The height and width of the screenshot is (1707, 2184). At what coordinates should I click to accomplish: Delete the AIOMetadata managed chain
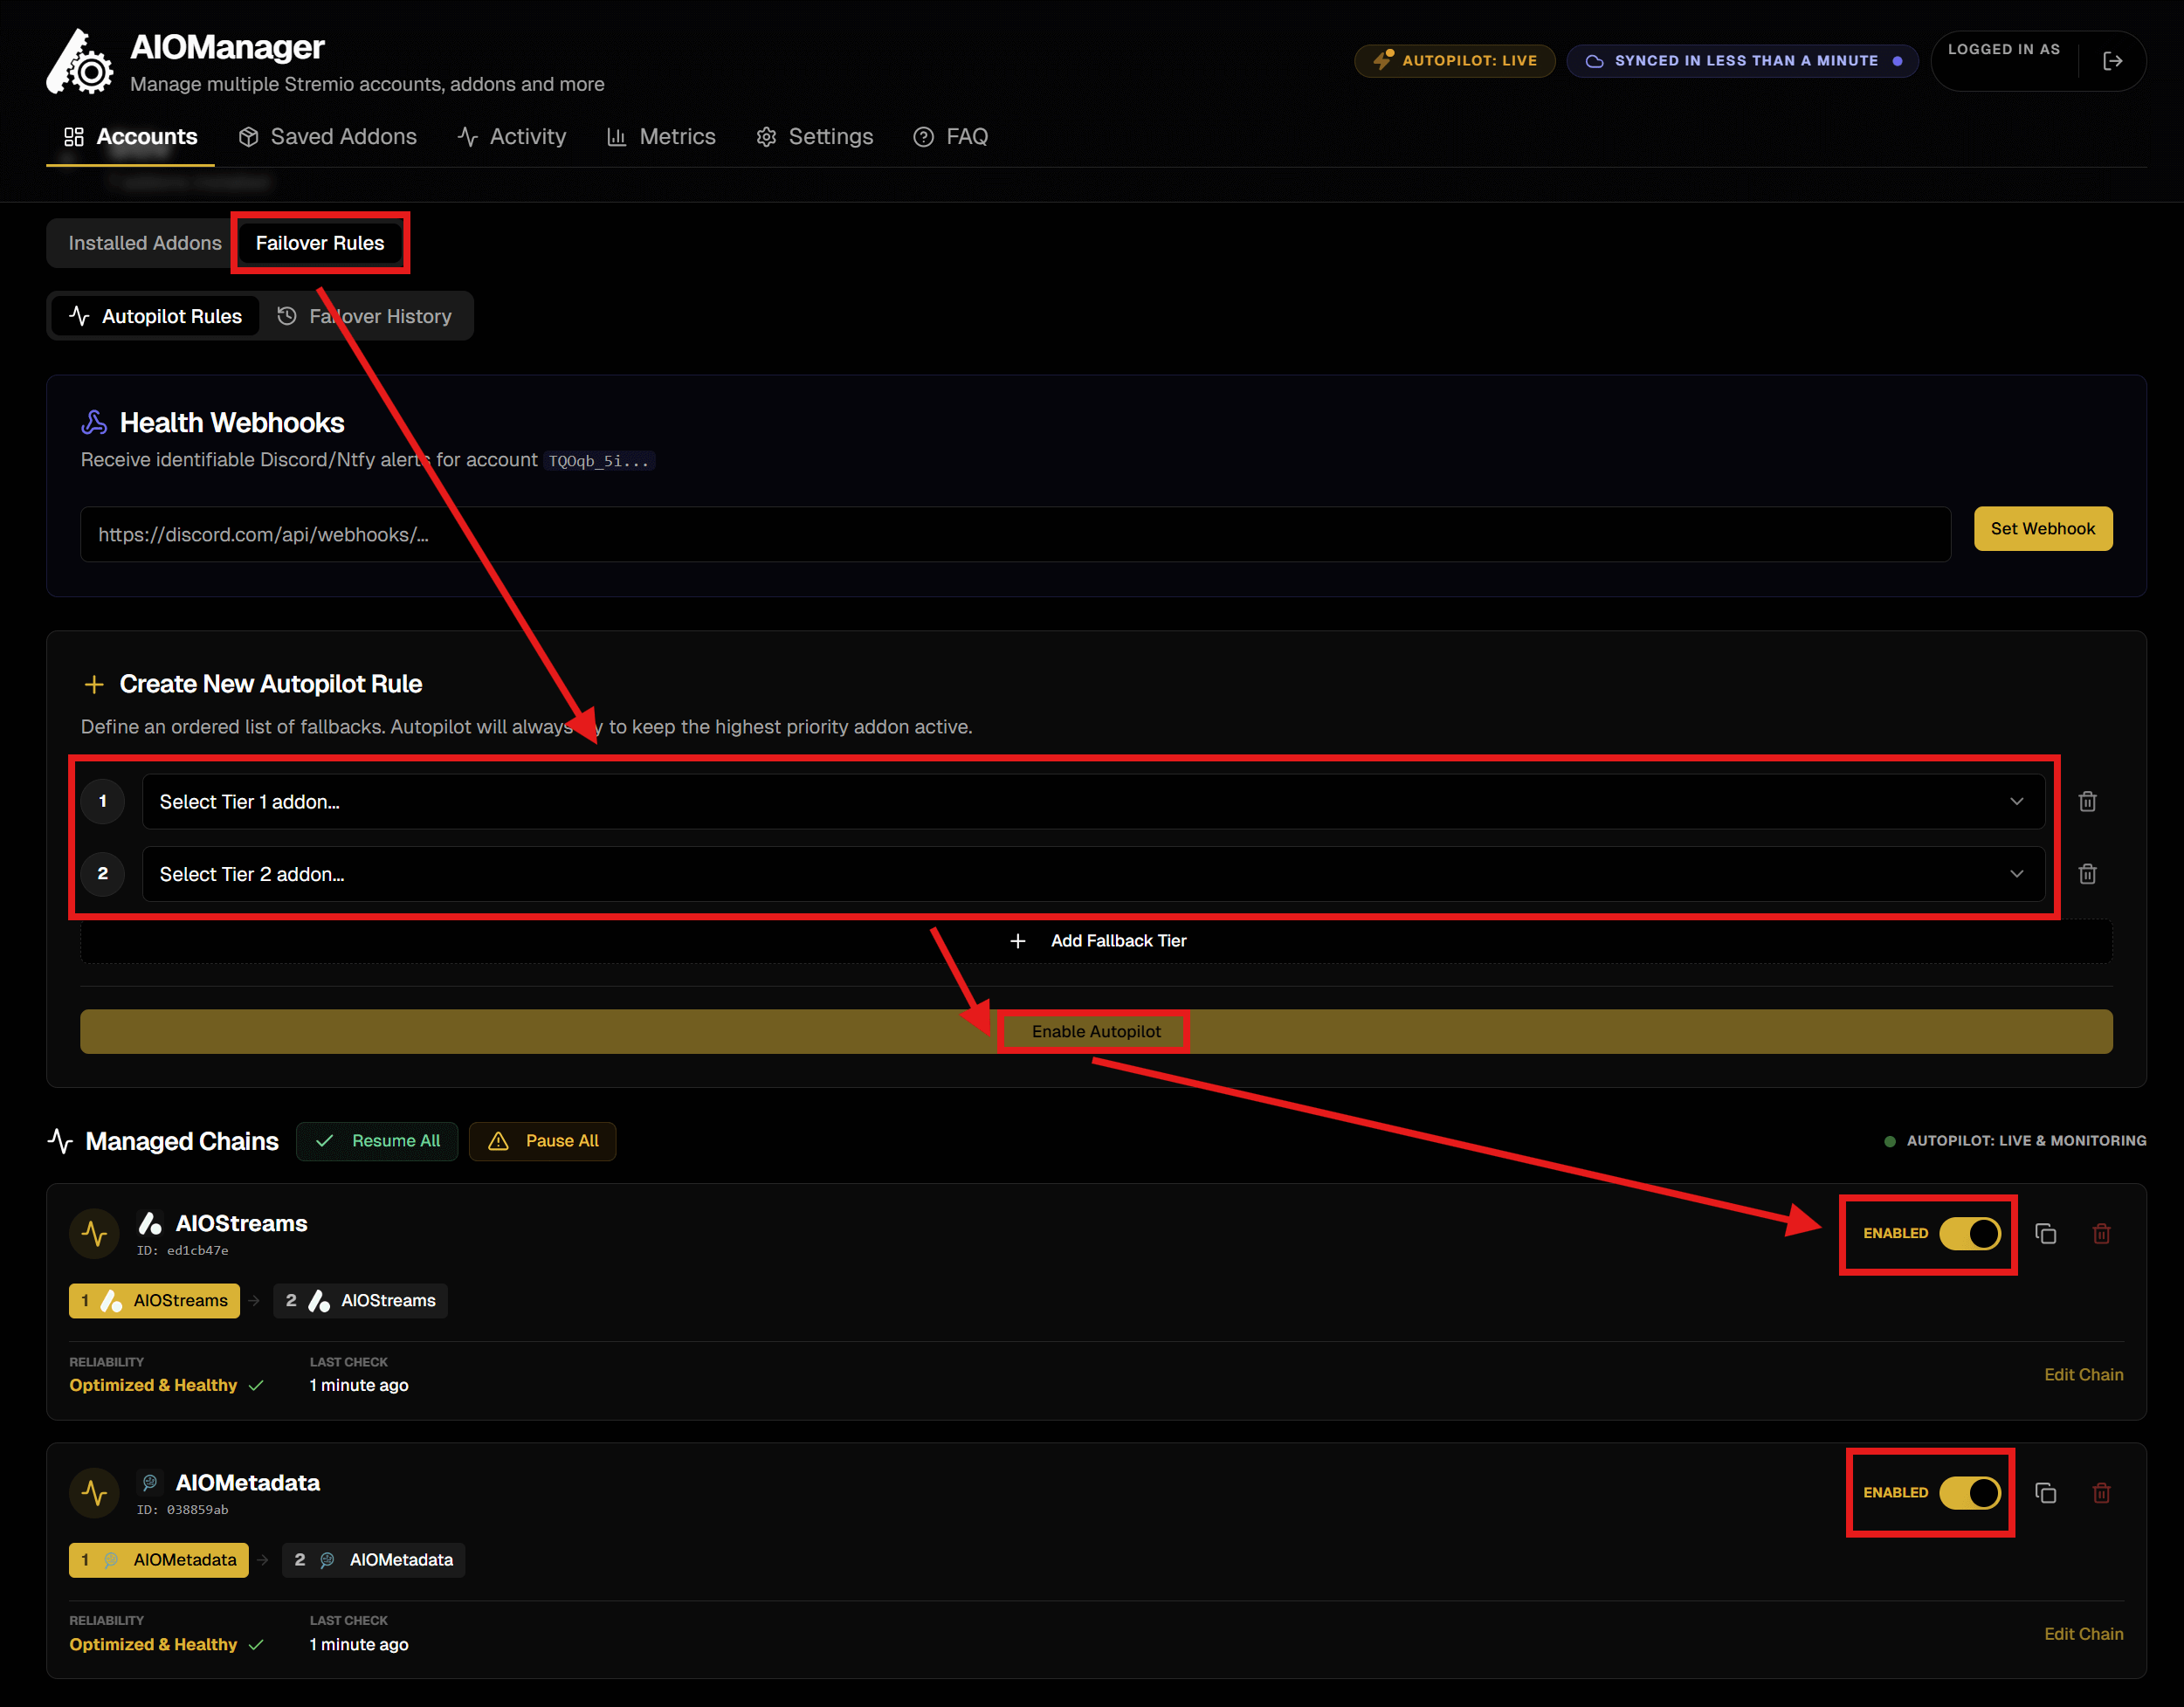click(2101, 1492)
